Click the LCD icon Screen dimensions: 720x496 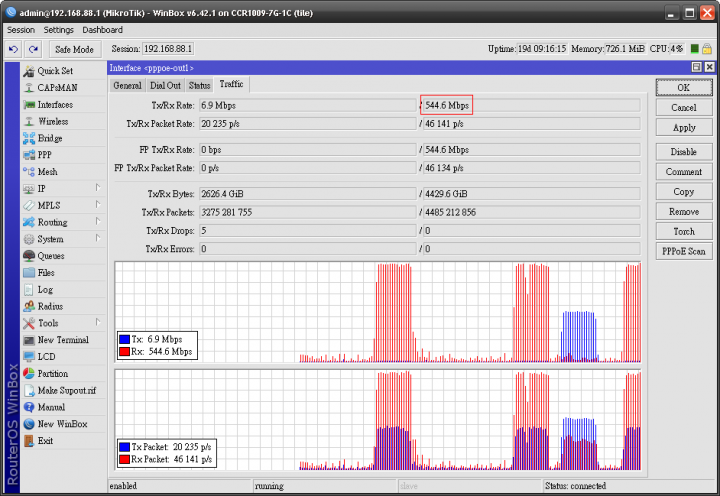29,357
